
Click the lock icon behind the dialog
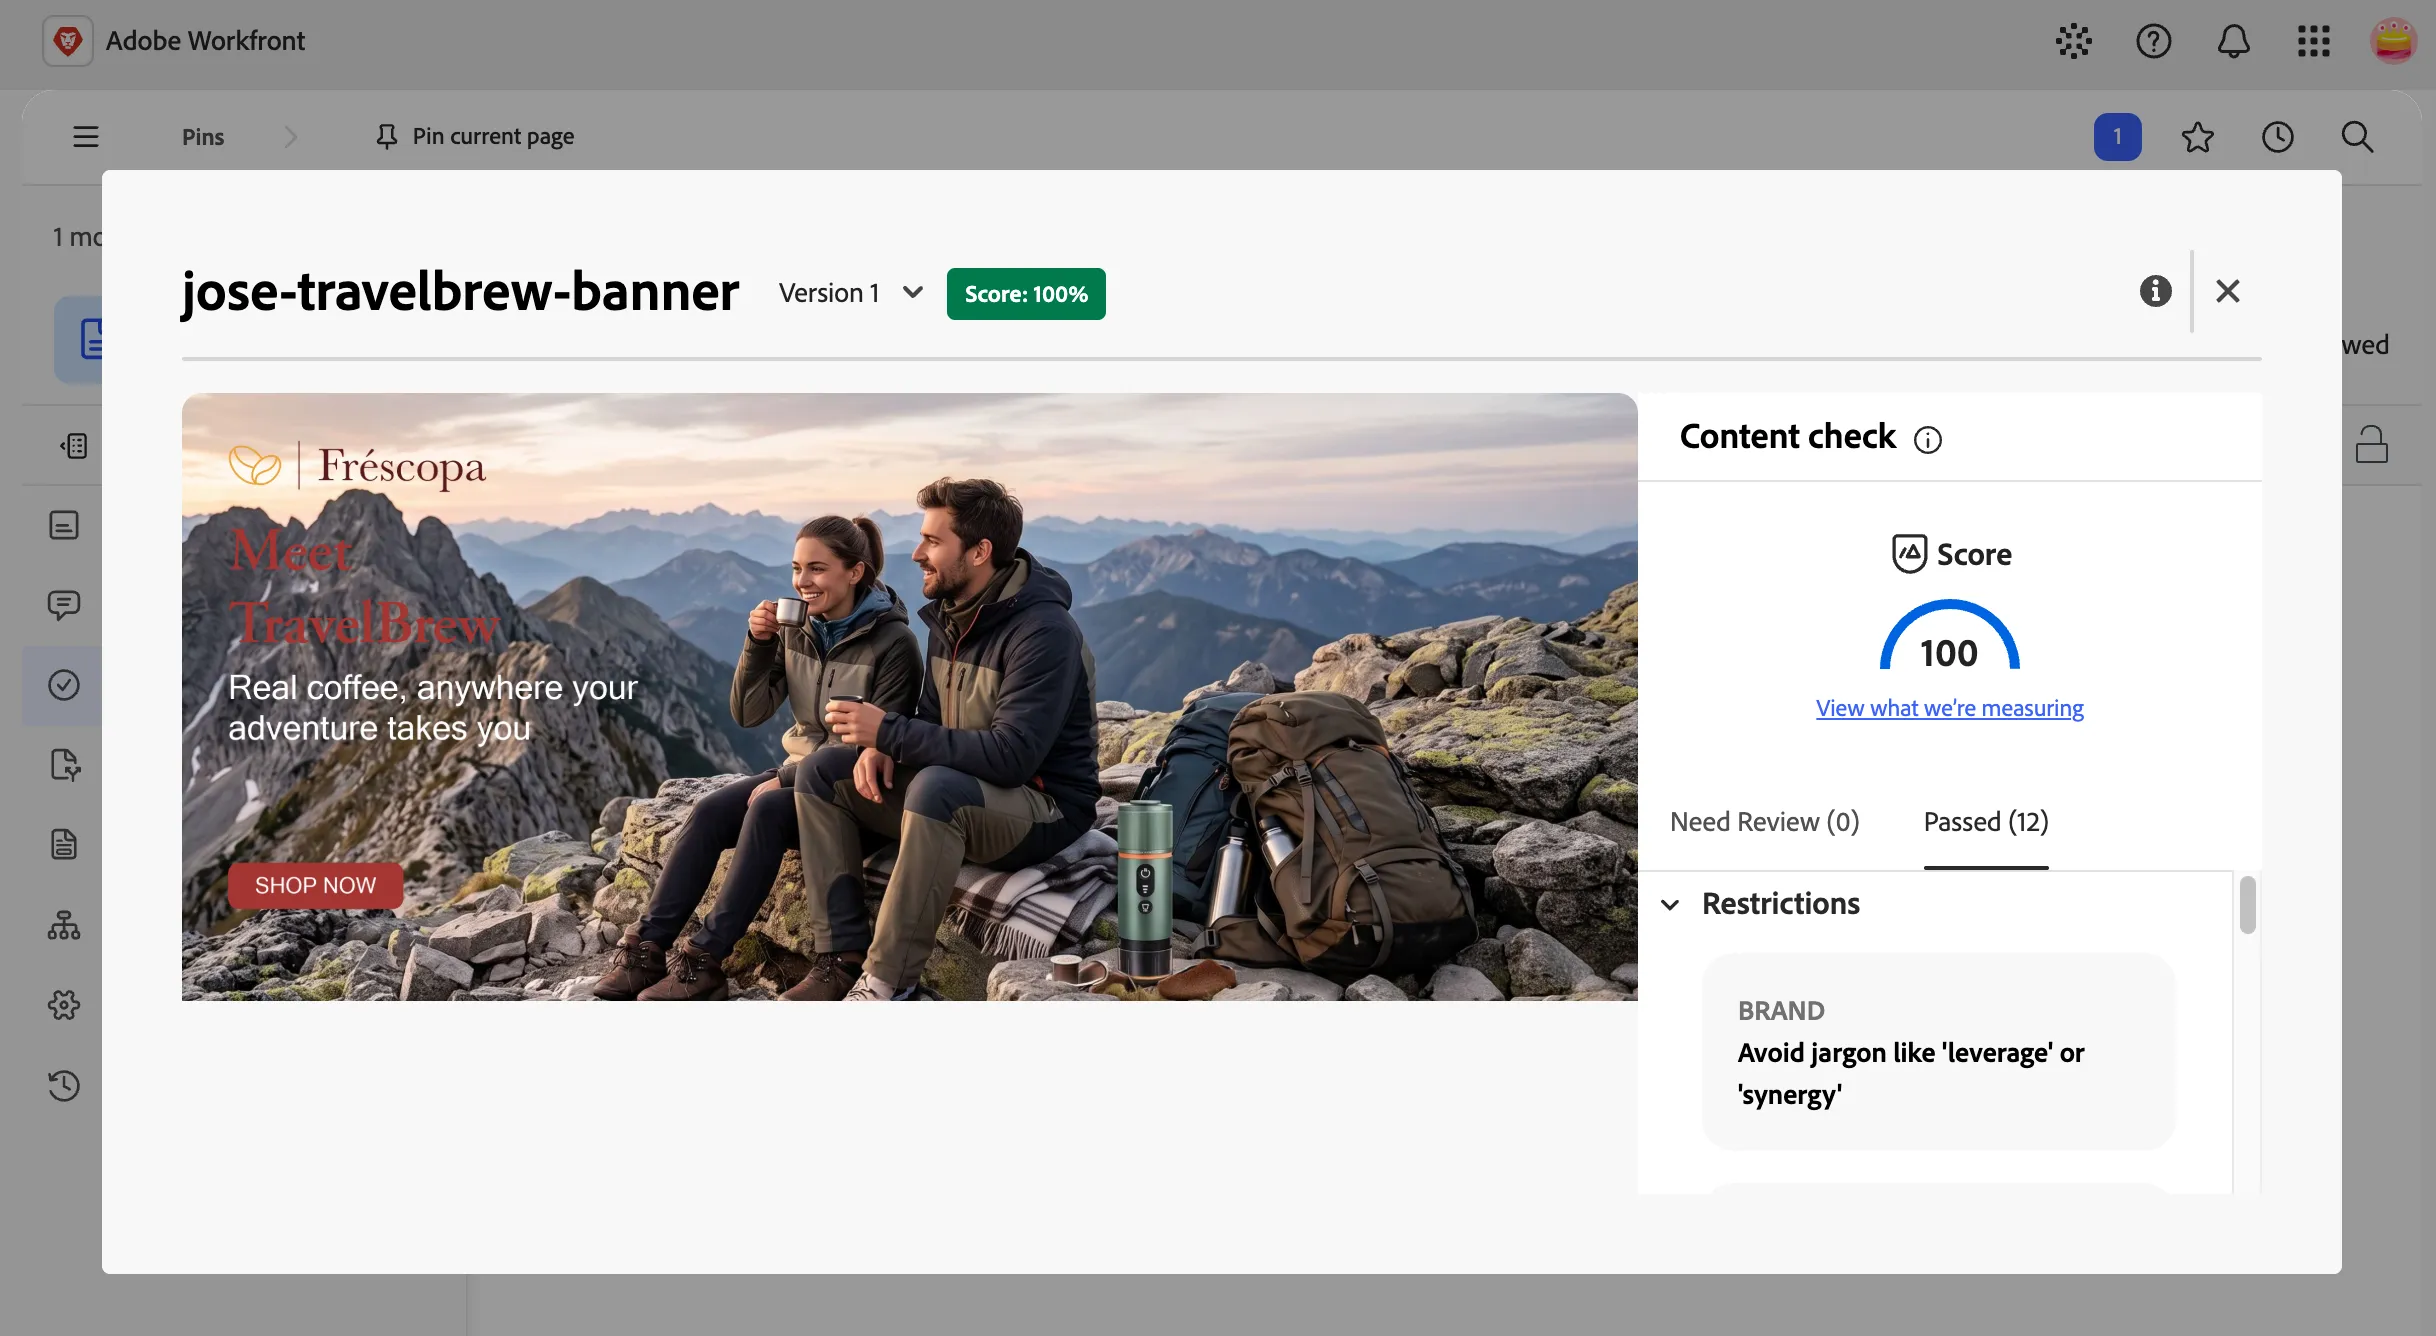pos(2371,444)
